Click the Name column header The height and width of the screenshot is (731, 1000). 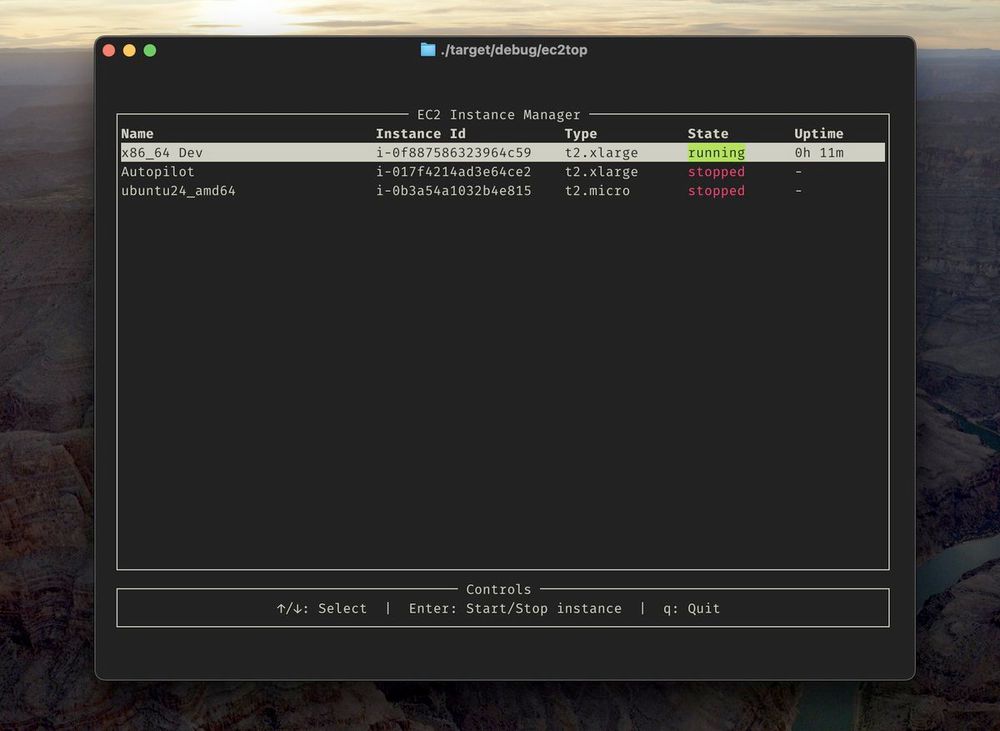pos(137,133)
